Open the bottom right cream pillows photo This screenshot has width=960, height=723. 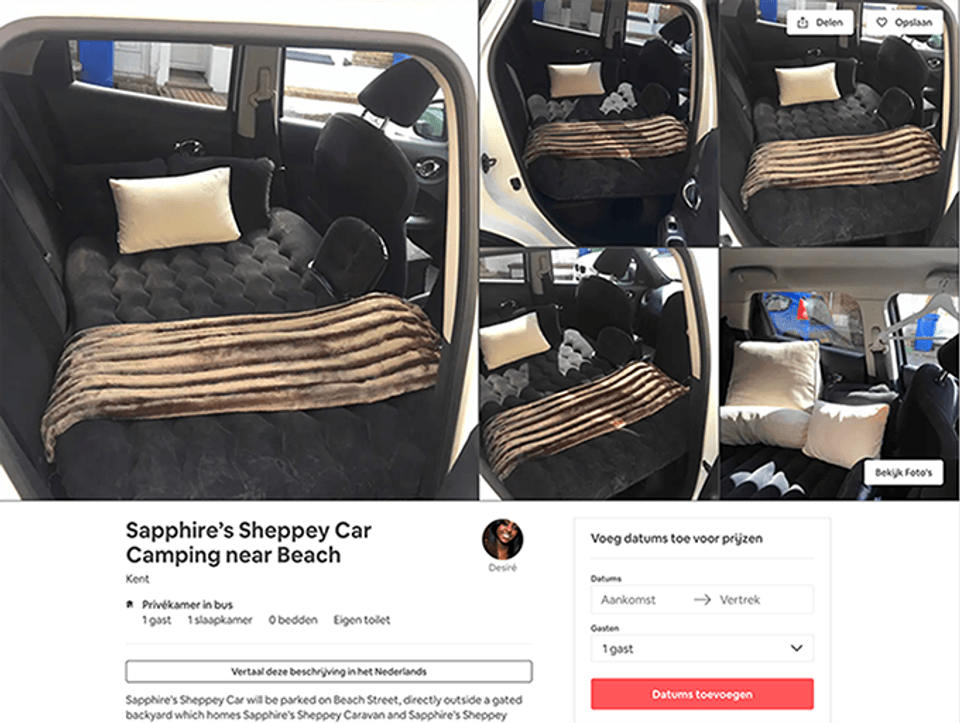pyautogui.click(x=839, y=374)
